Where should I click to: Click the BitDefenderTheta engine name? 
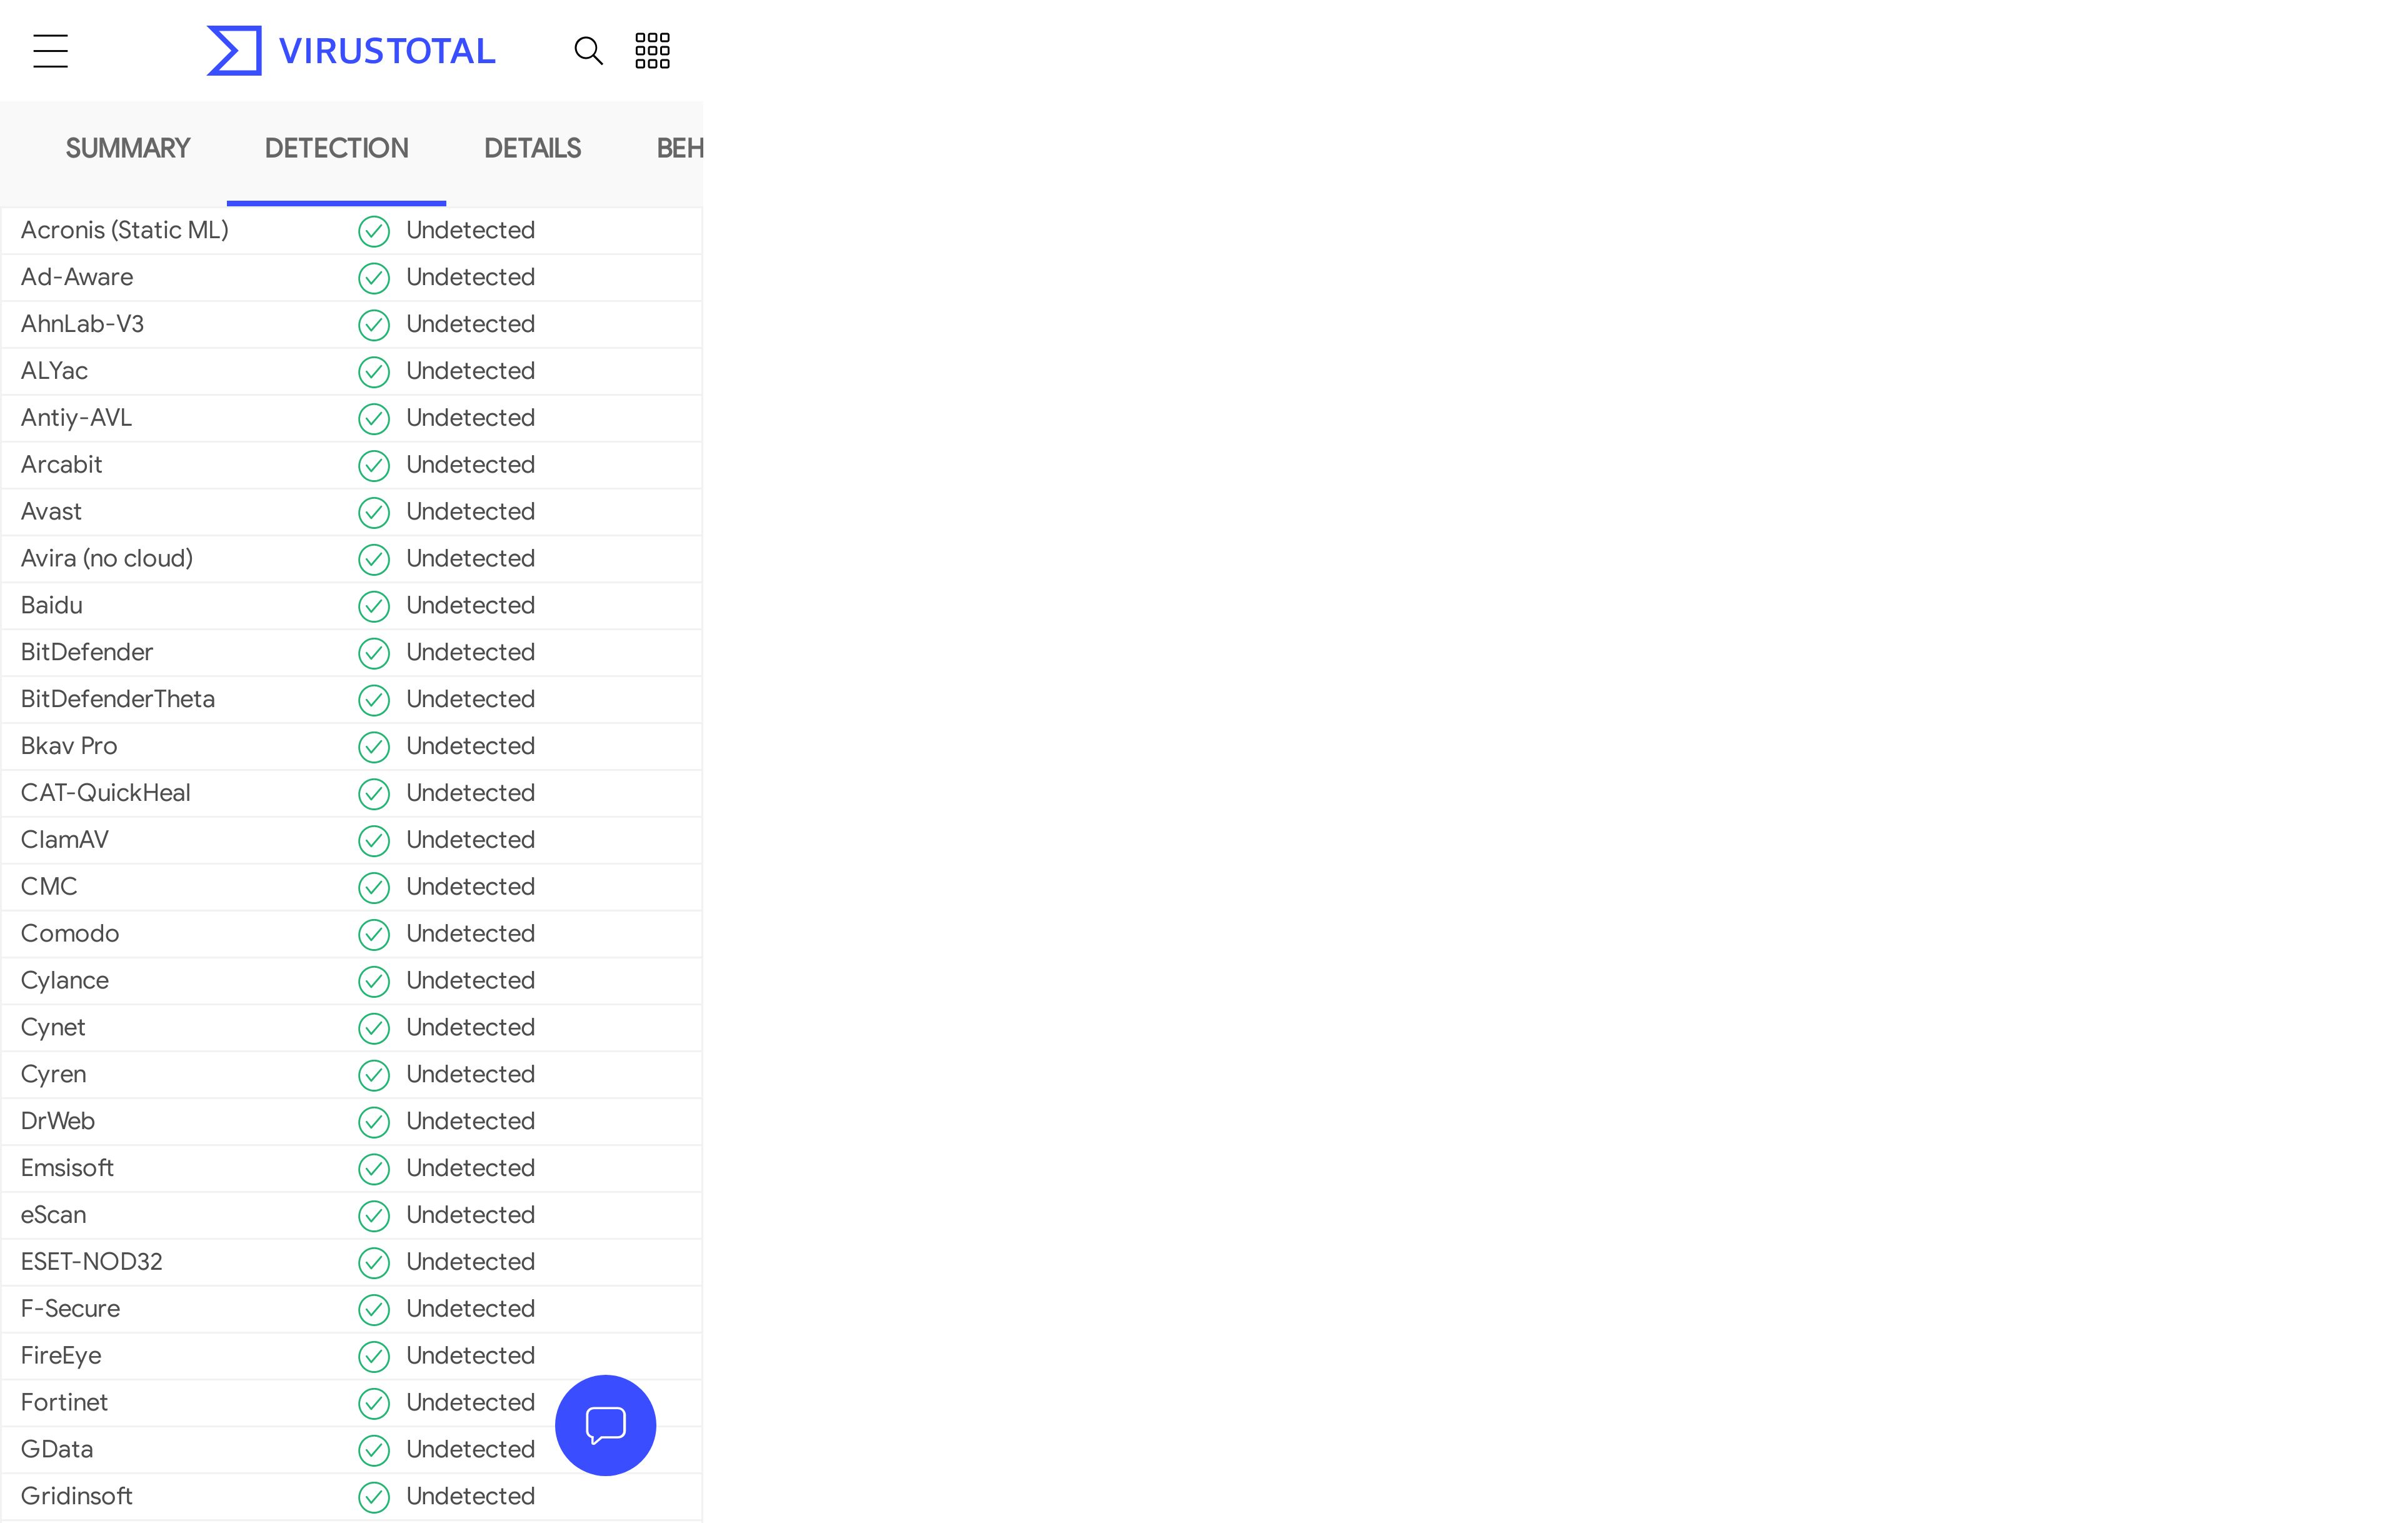118,699
